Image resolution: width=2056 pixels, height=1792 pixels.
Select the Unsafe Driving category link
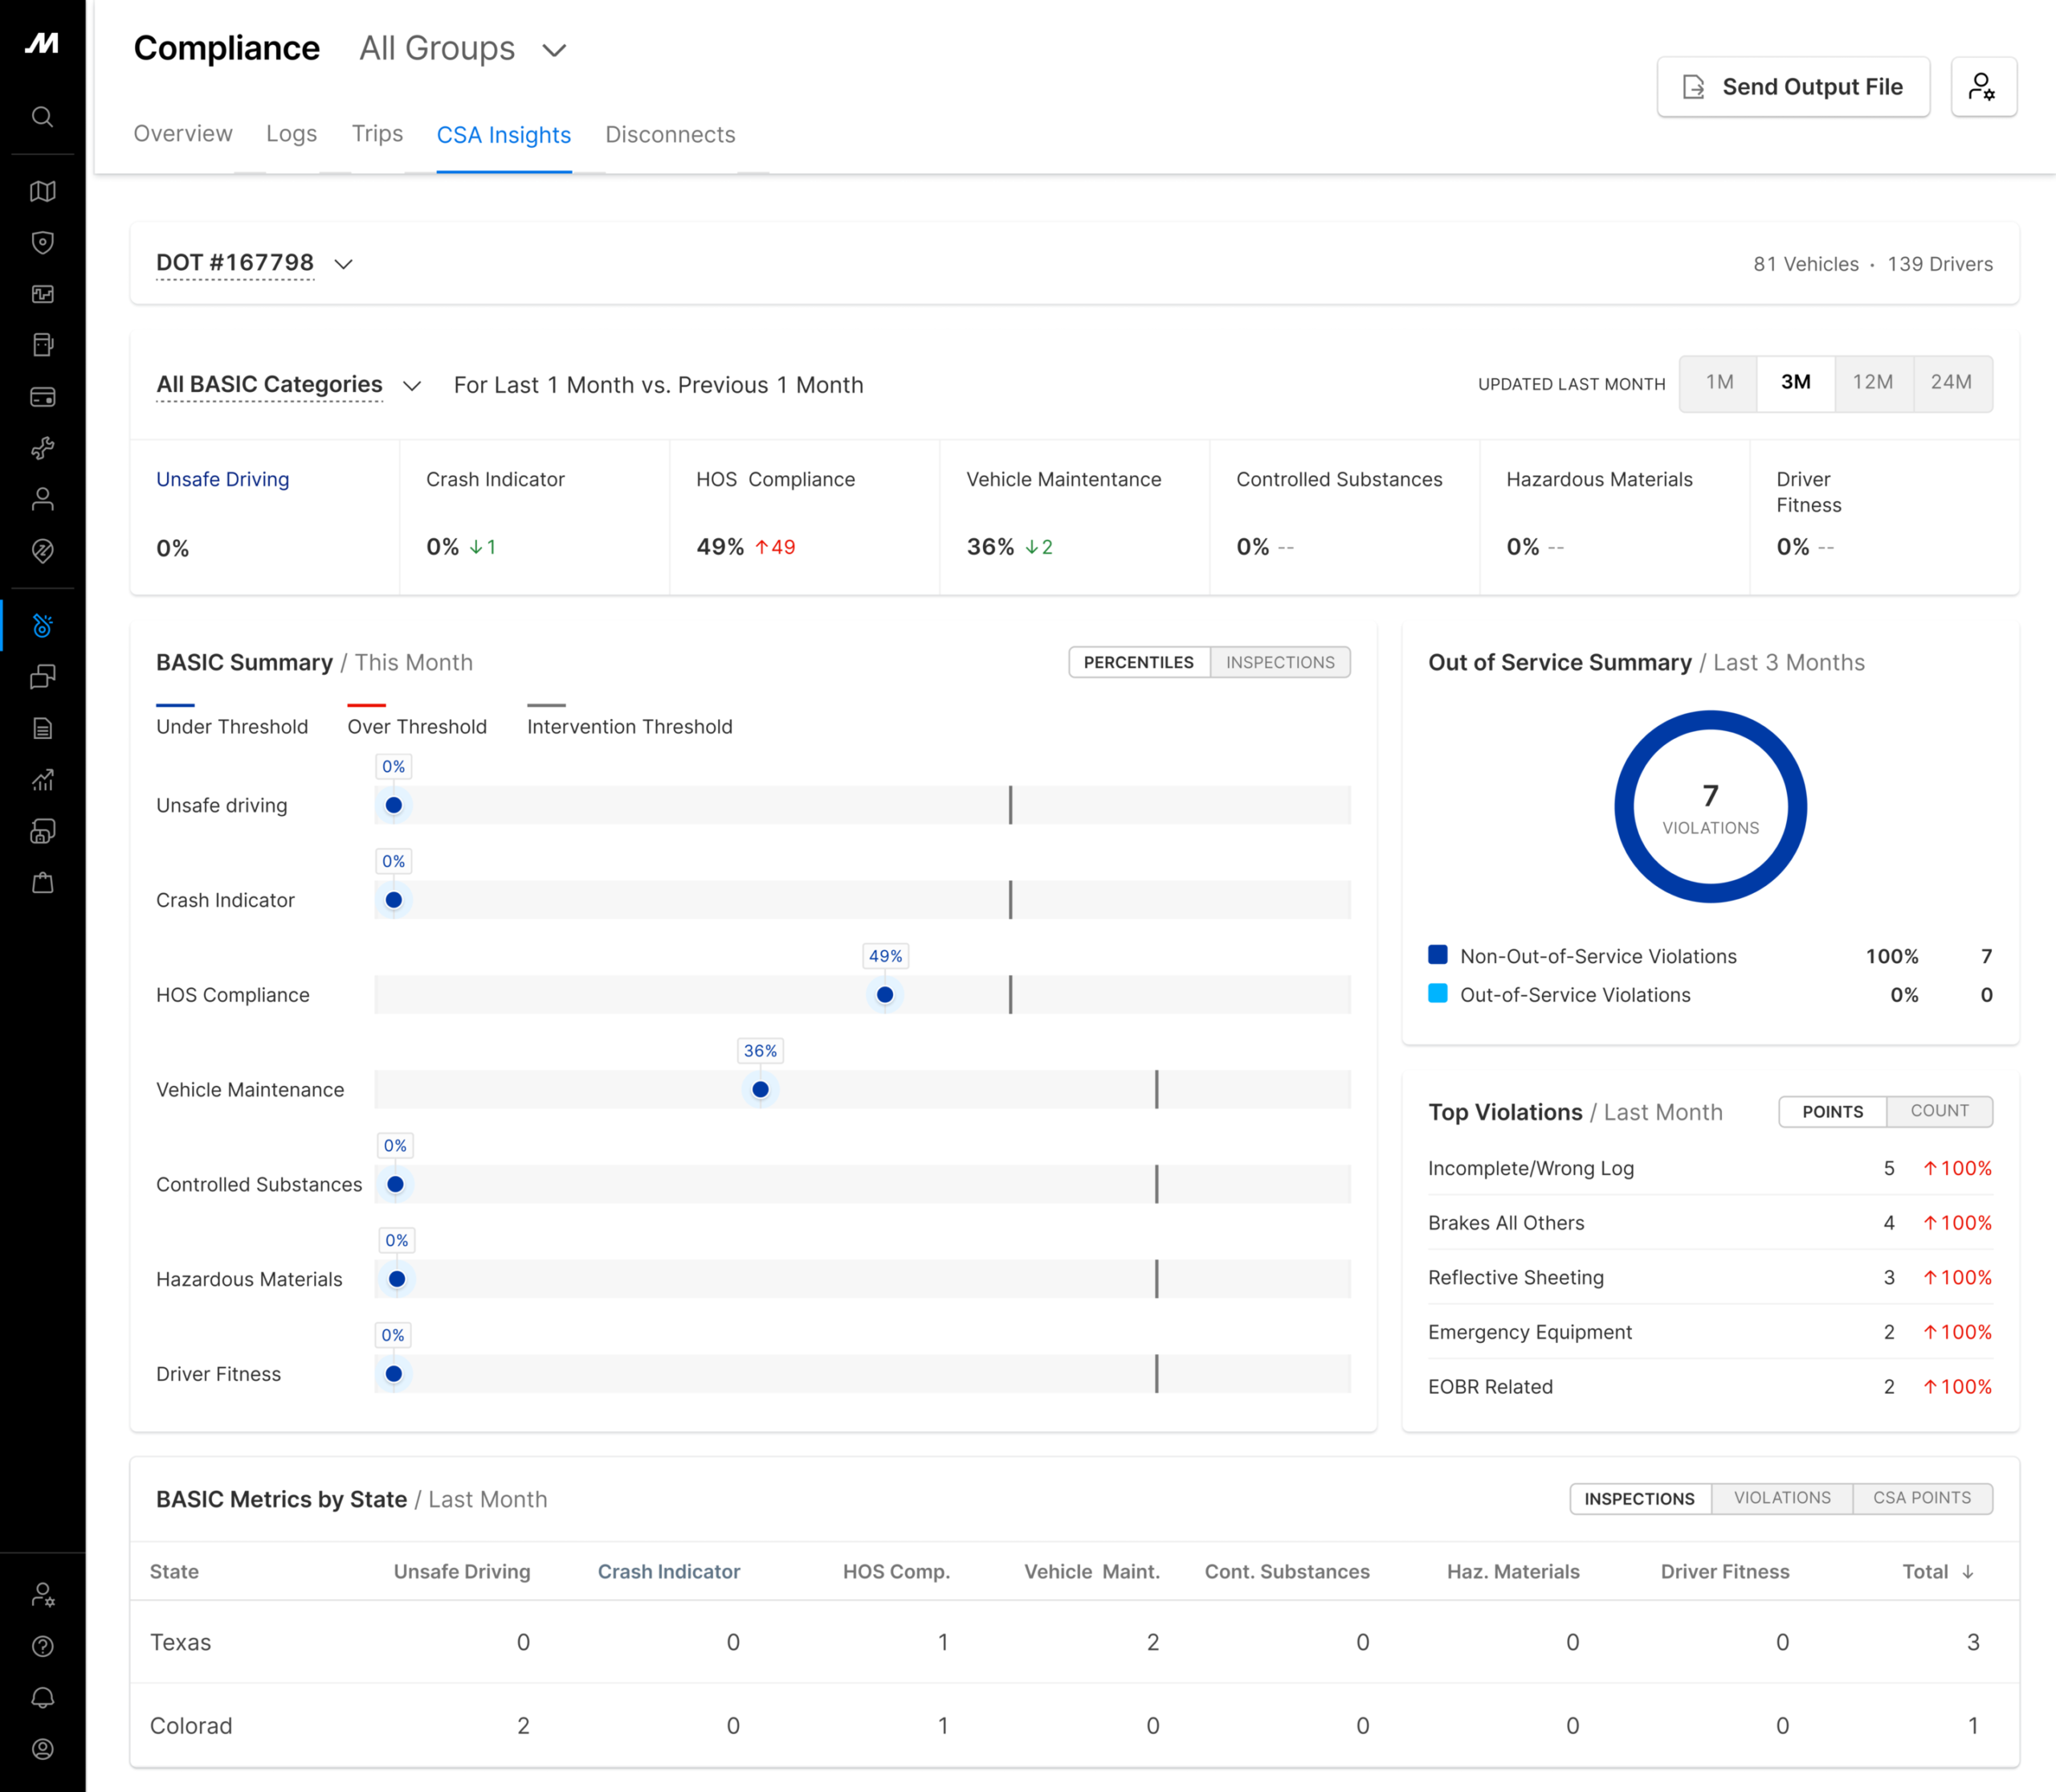click(x=222, y=479)
